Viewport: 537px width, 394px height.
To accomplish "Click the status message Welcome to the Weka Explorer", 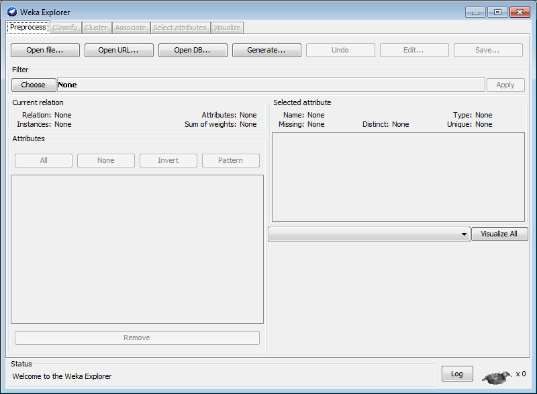I will coord(62,376).
